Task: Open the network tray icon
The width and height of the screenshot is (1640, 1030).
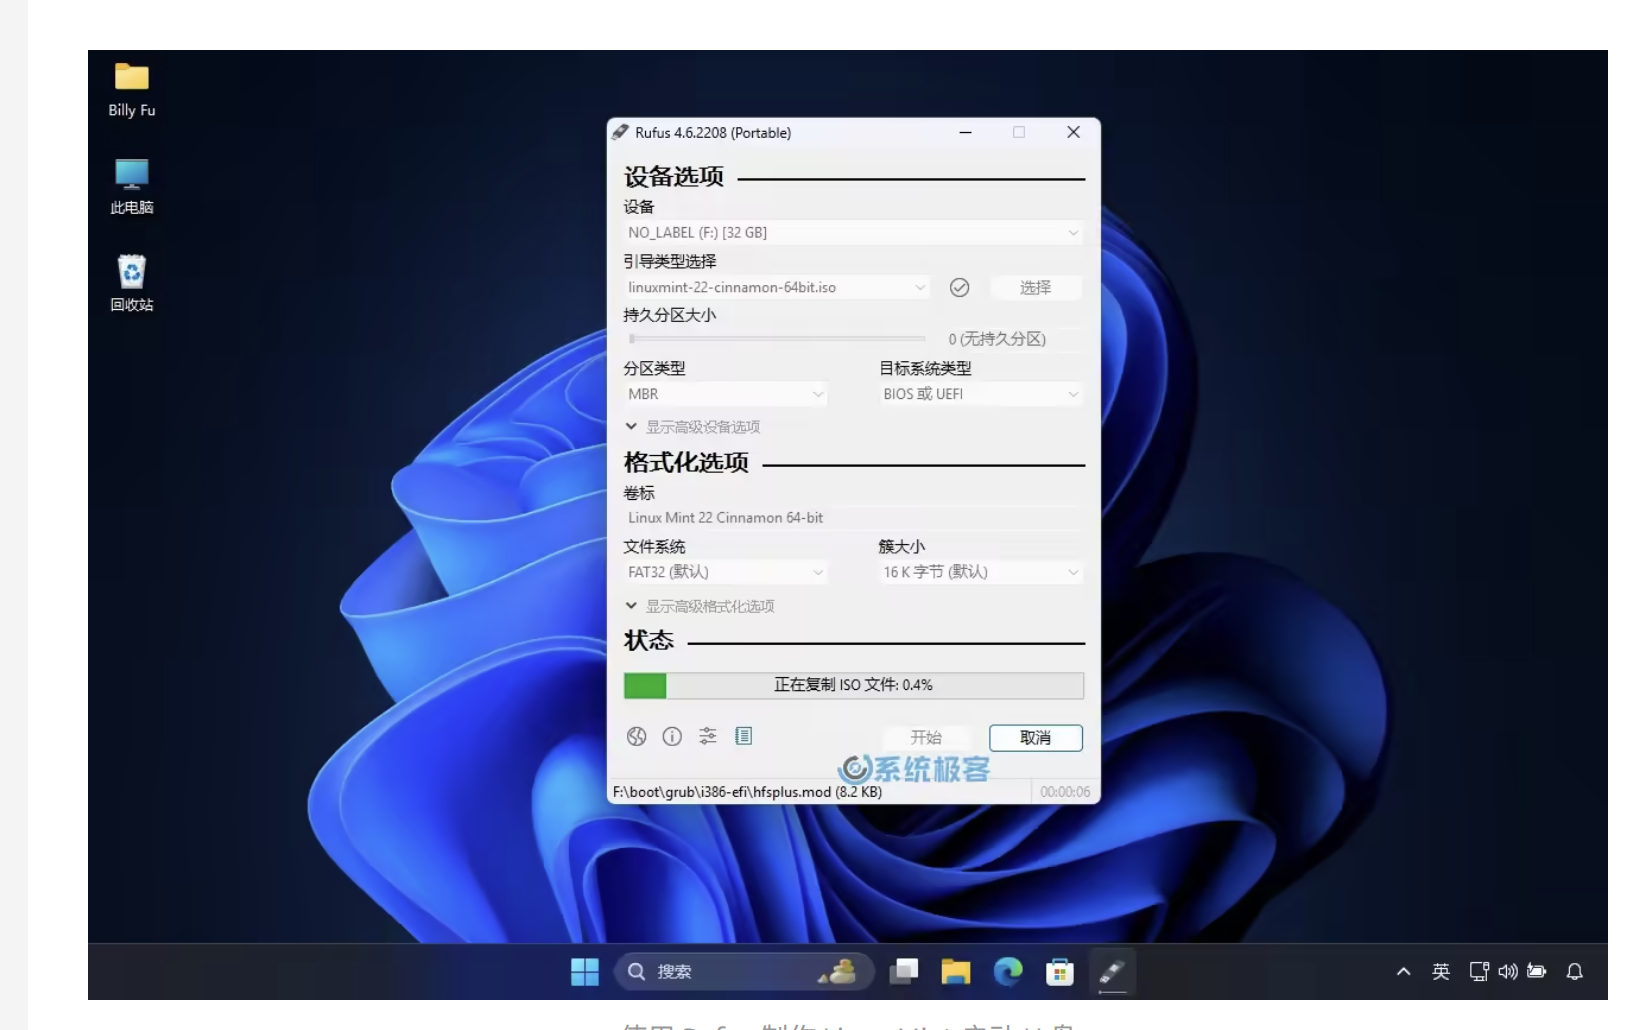Action: coord(1479,972)
